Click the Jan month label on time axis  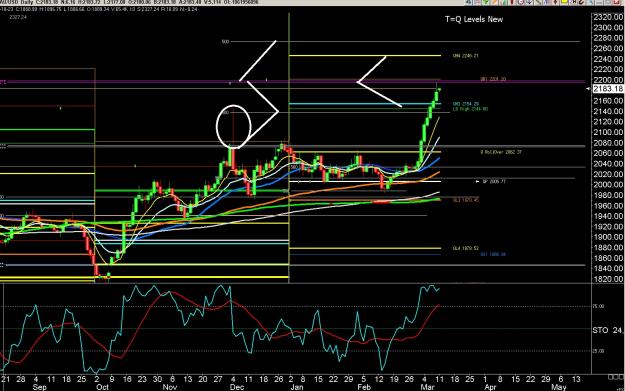pyautogui.click(x=297, y=387)
